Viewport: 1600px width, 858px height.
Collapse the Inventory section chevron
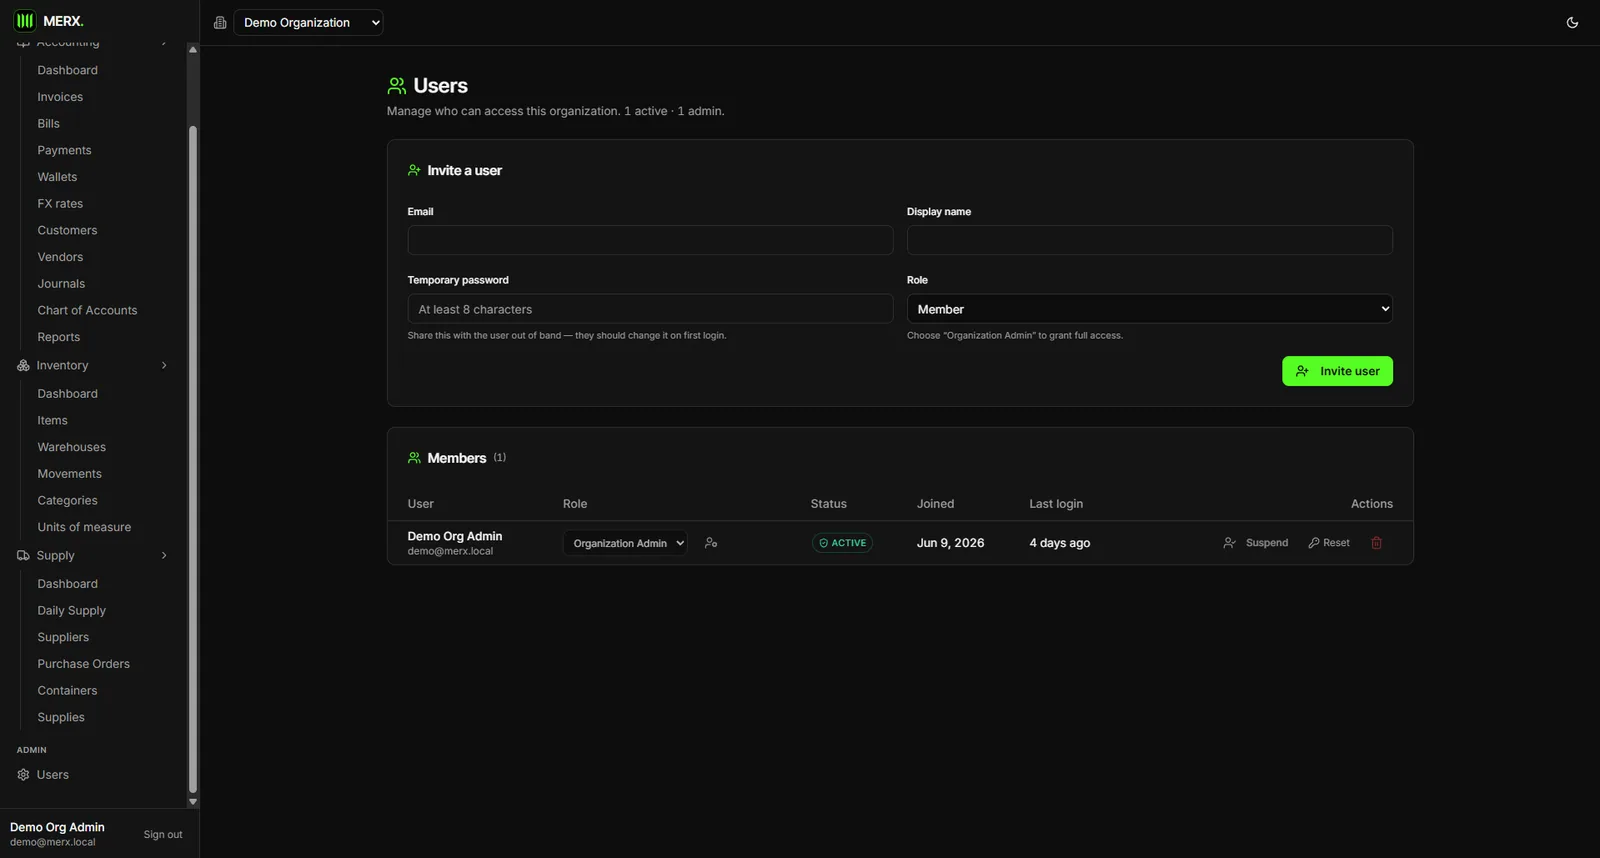[x=164, y=366]
